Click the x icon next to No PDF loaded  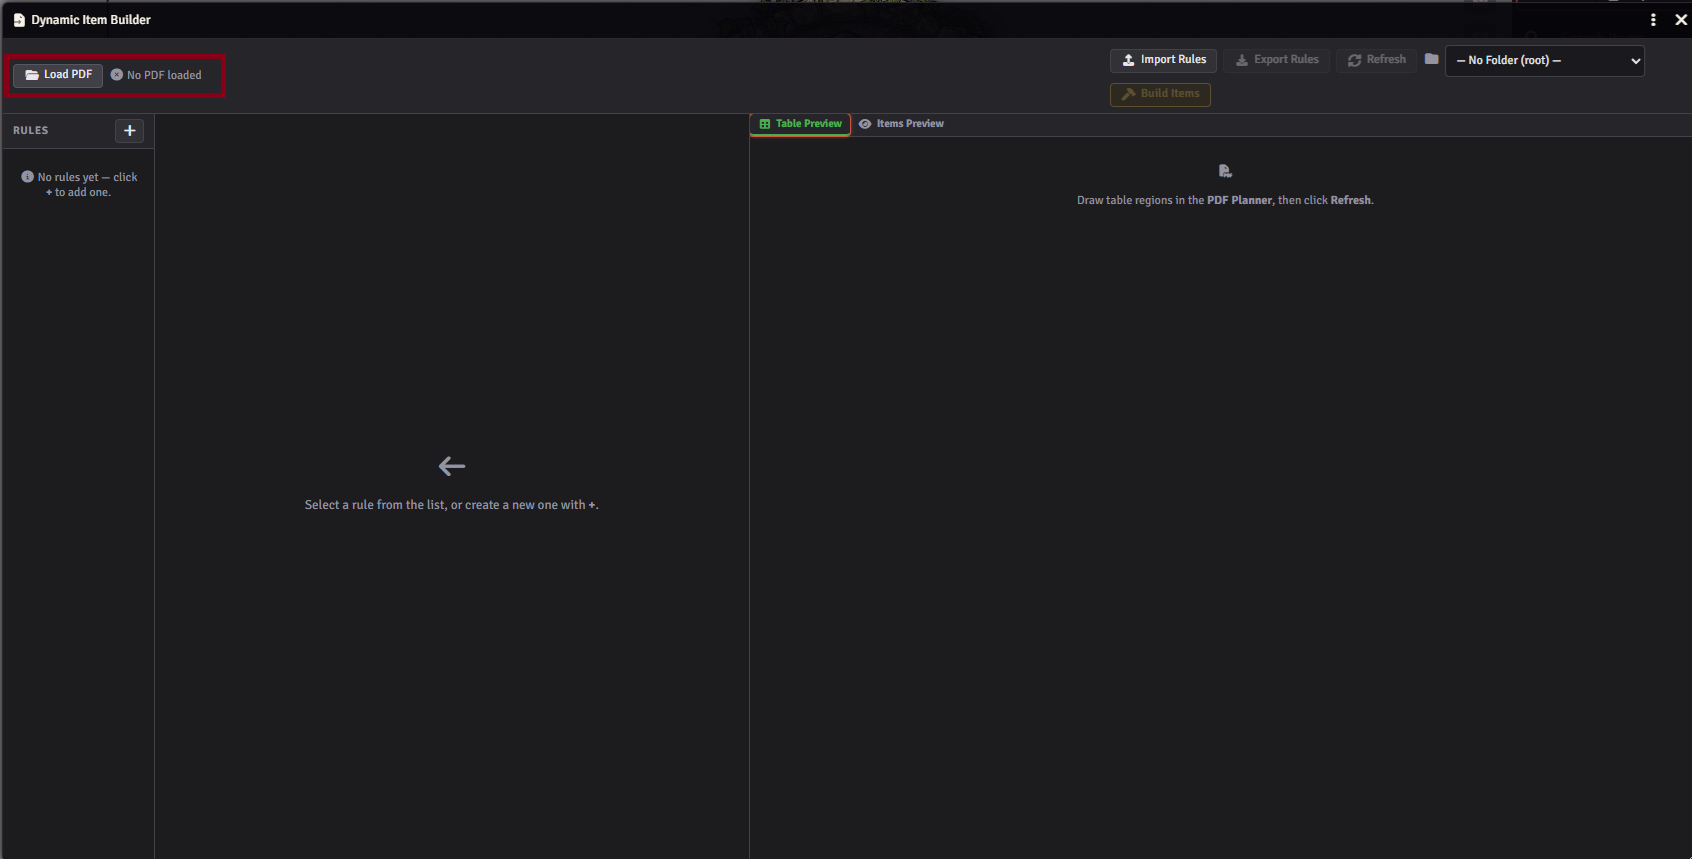117,75
